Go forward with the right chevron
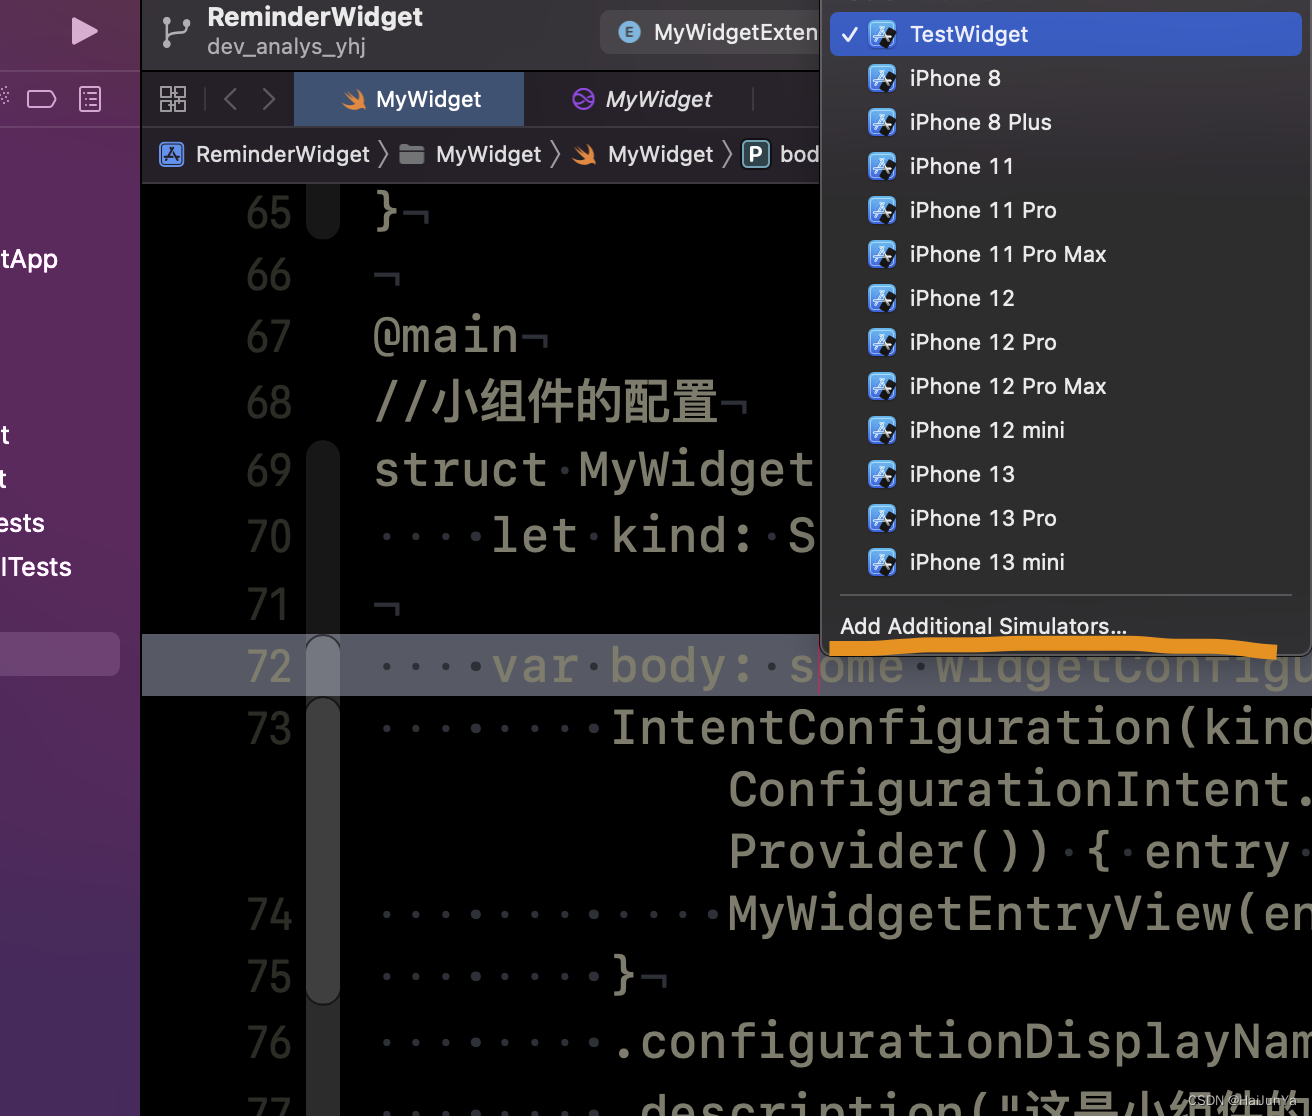 [x=268, y=98]
